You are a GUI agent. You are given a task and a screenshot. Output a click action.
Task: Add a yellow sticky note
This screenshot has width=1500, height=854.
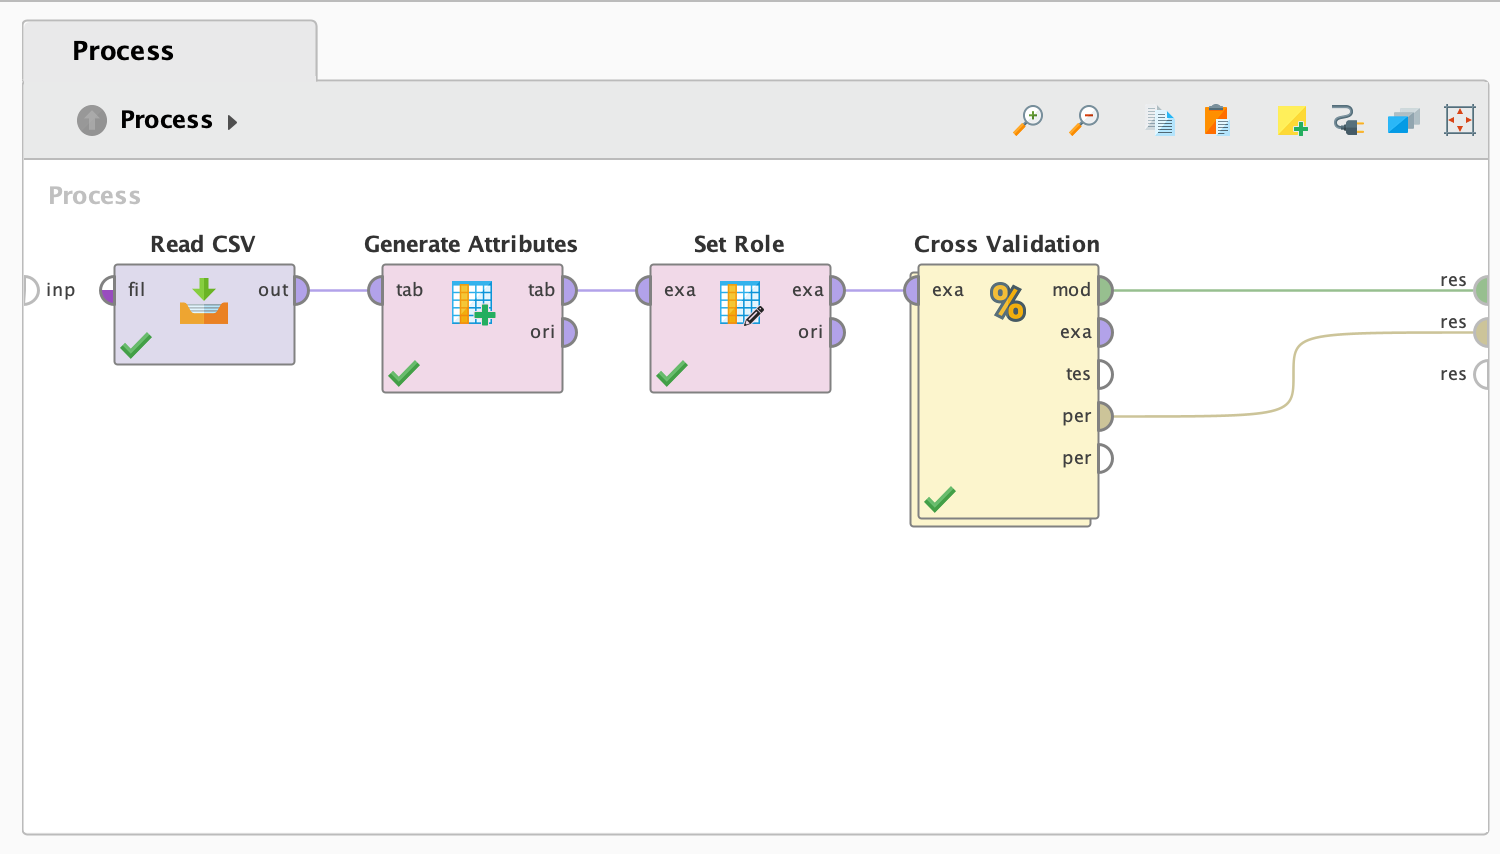[1292, 121]
